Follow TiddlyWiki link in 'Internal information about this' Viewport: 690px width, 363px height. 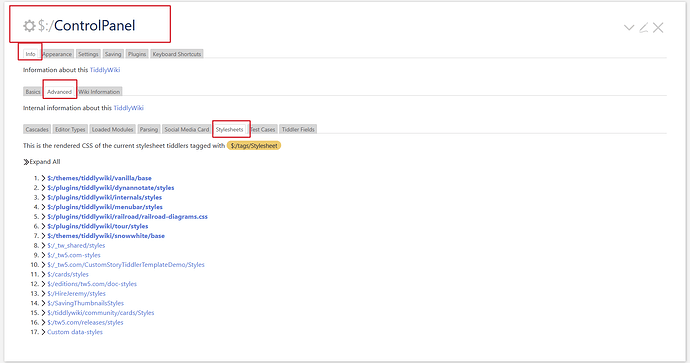pos(128,108)
